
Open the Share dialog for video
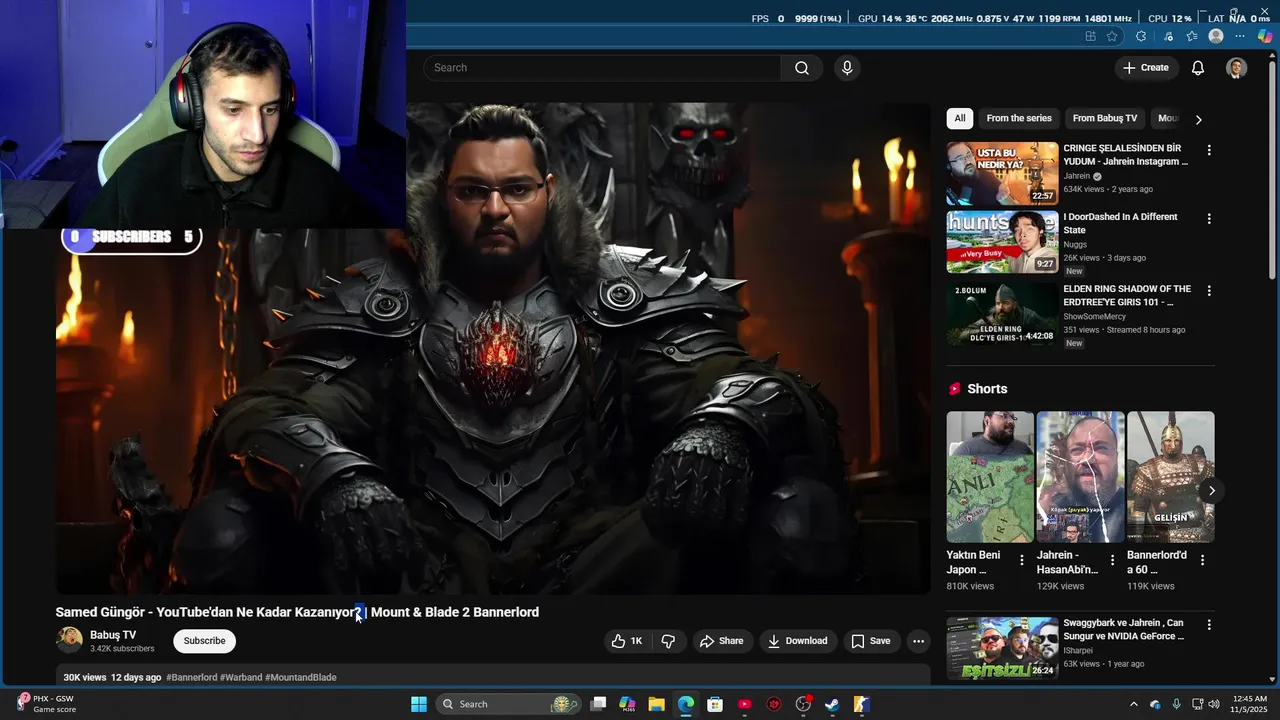click(x=721, y=641)
